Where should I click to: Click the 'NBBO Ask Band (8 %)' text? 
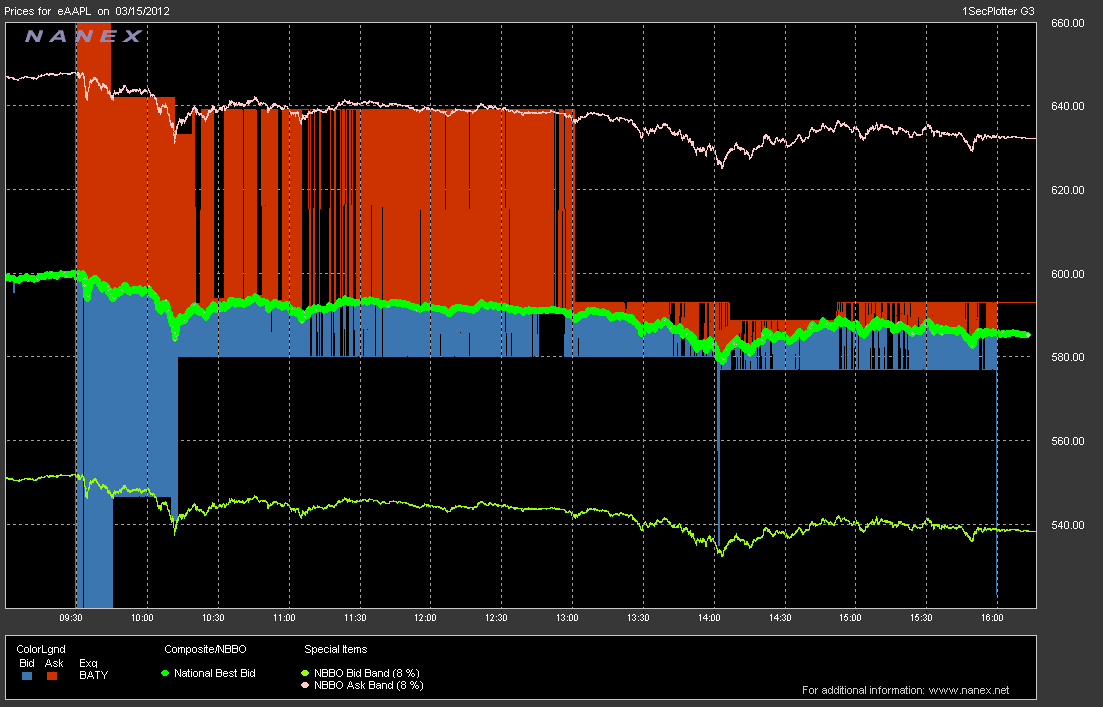tap(369, 685)
